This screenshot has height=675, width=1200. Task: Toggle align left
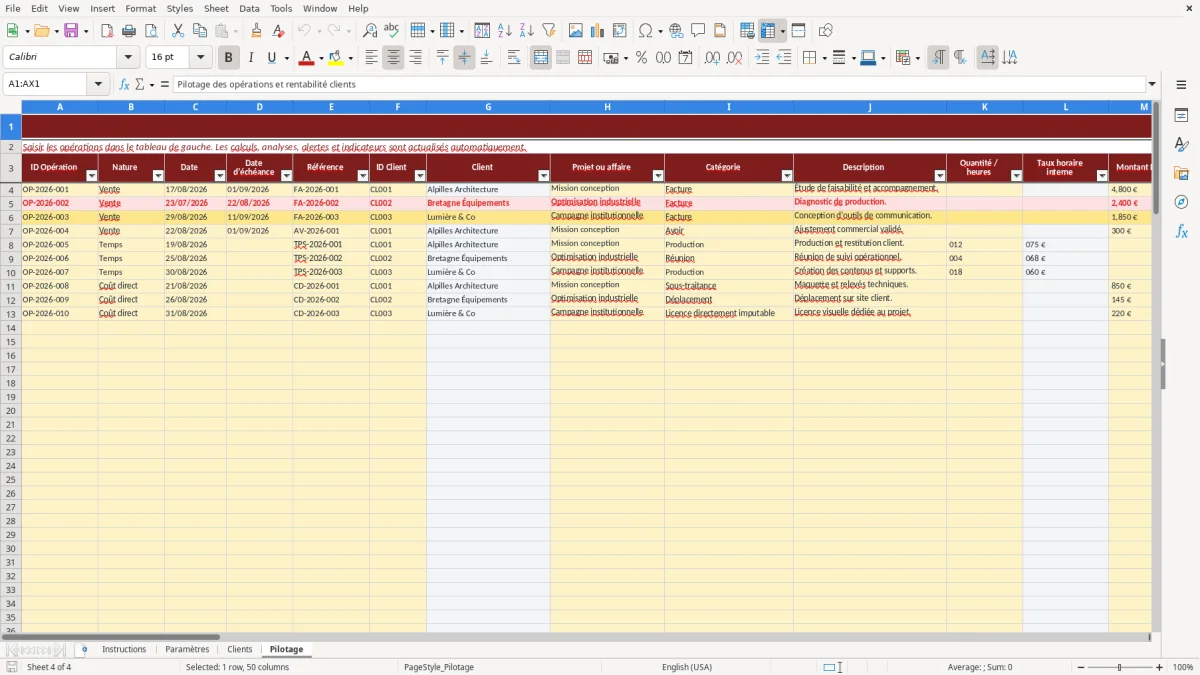pos(371,58)
